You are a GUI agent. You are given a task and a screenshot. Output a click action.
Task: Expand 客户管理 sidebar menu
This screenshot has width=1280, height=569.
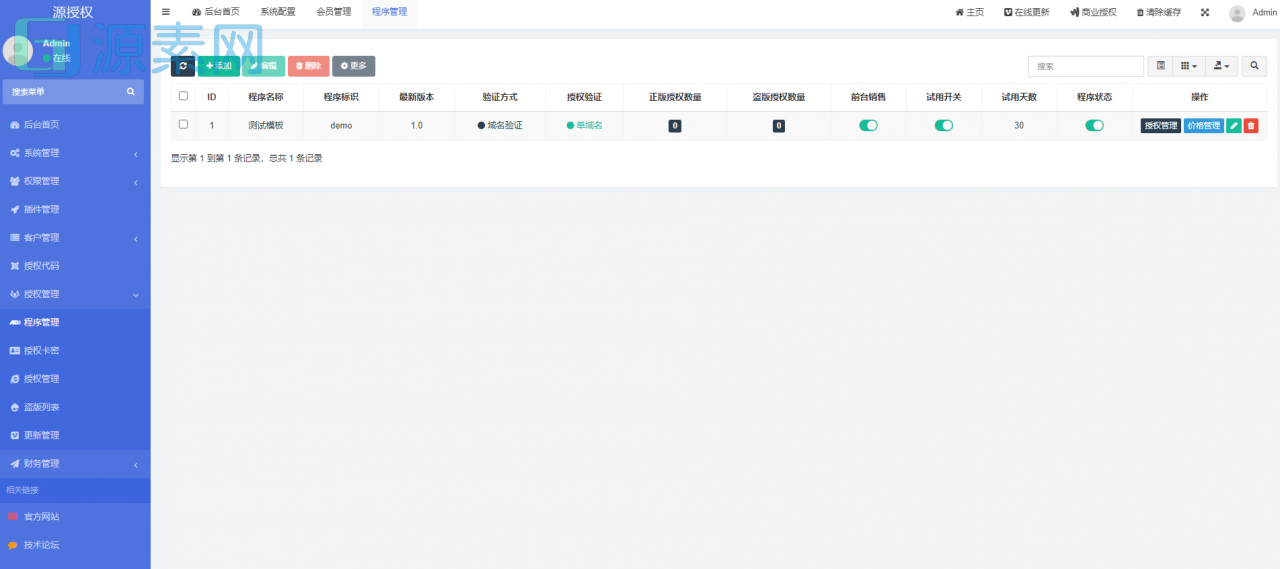click(x=75, y=238)
